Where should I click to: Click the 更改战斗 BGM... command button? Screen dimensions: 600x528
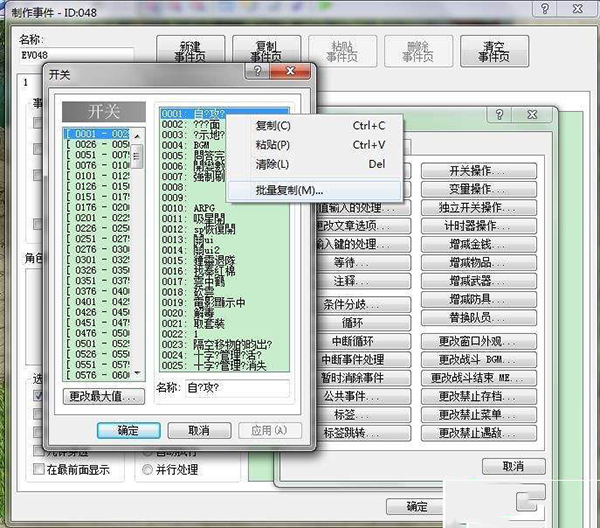tap(479, 359)
